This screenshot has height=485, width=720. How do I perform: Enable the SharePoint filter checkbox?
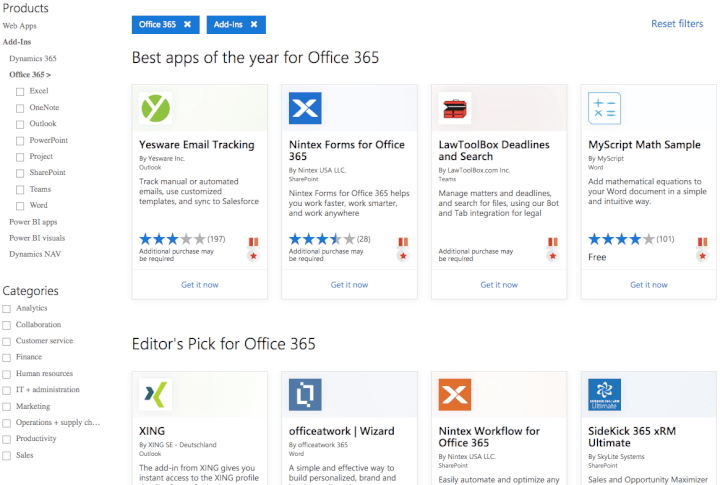coord(20,173)
